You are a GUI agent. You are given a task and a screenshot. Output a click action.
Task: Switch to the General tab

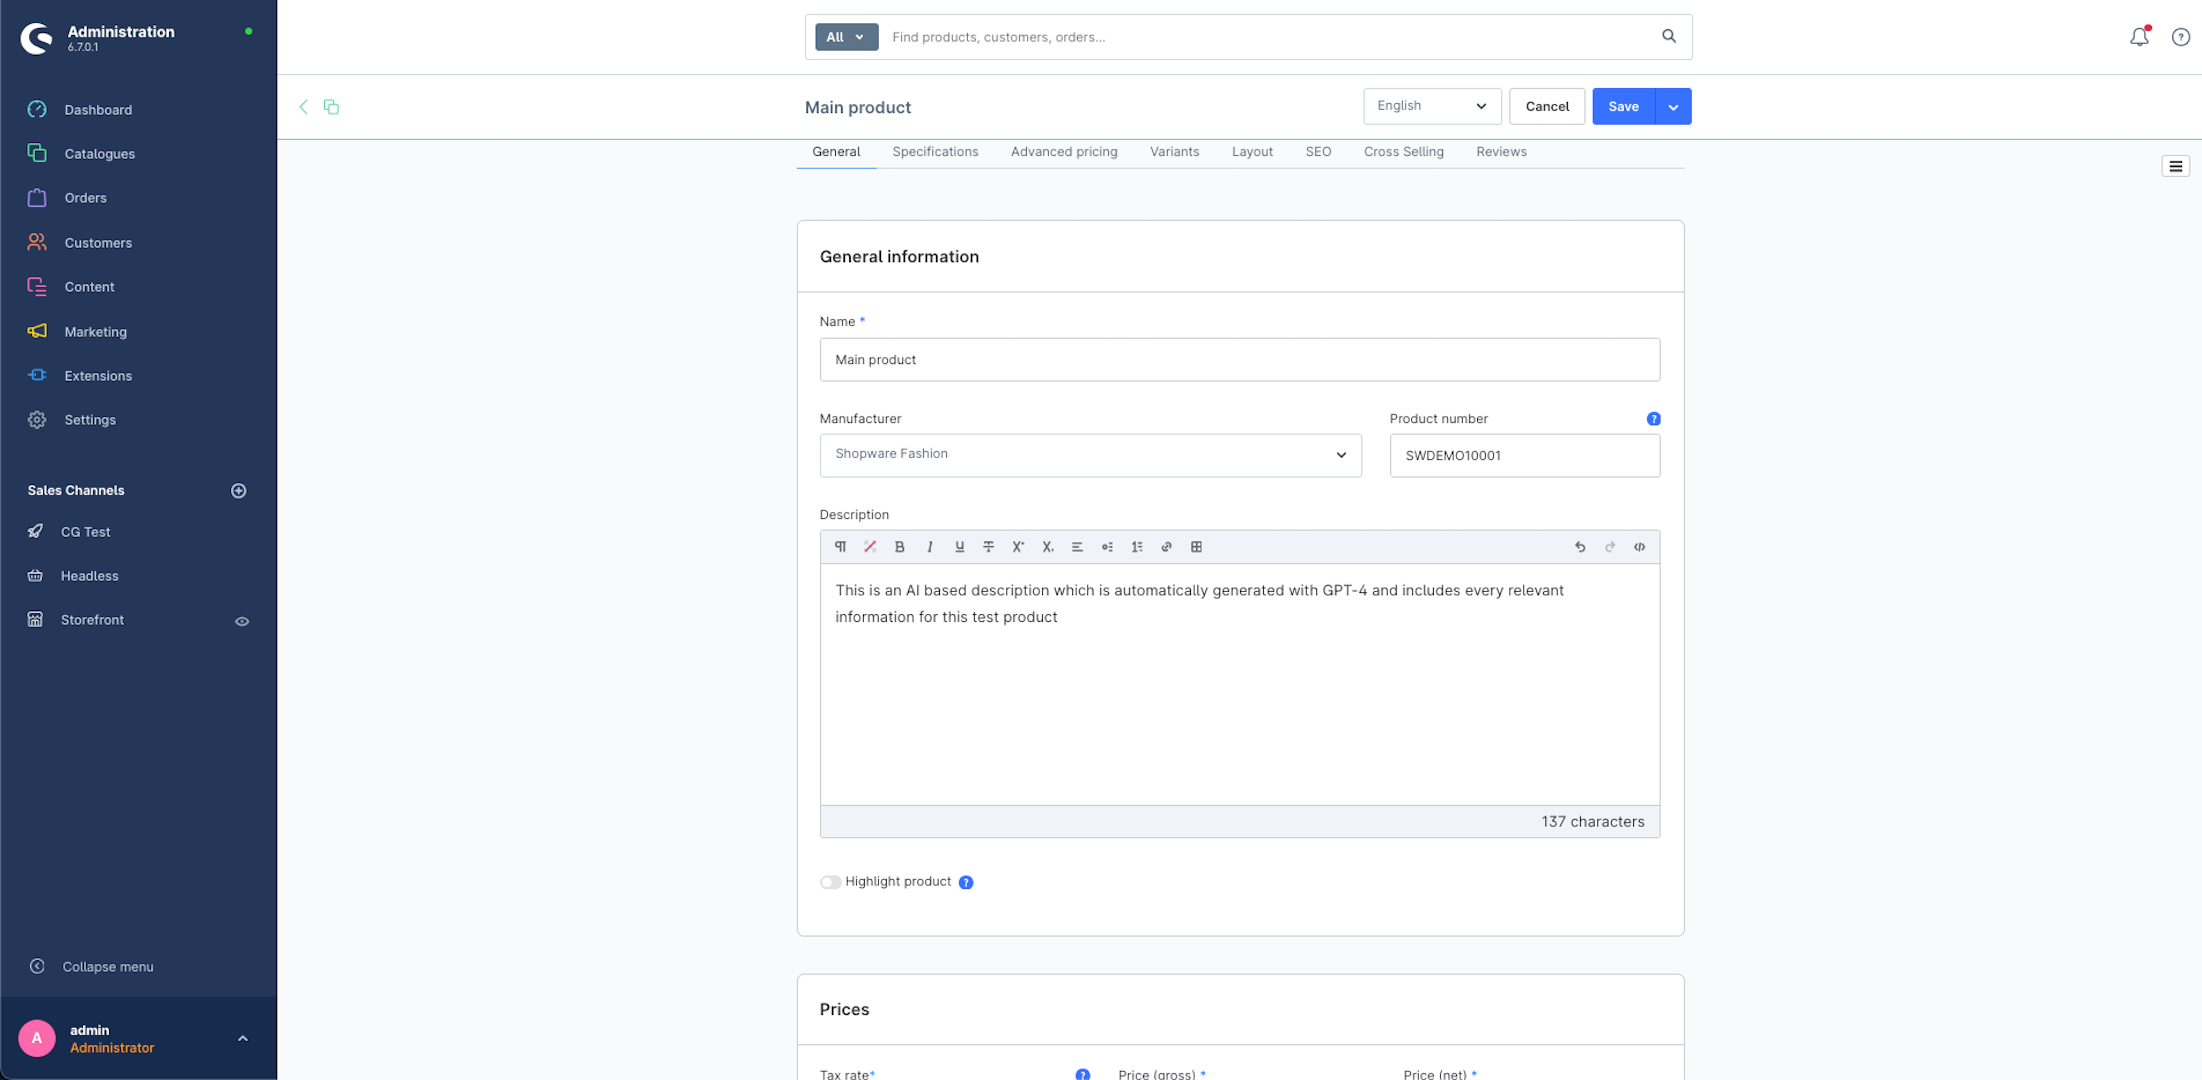coord(836,152)
